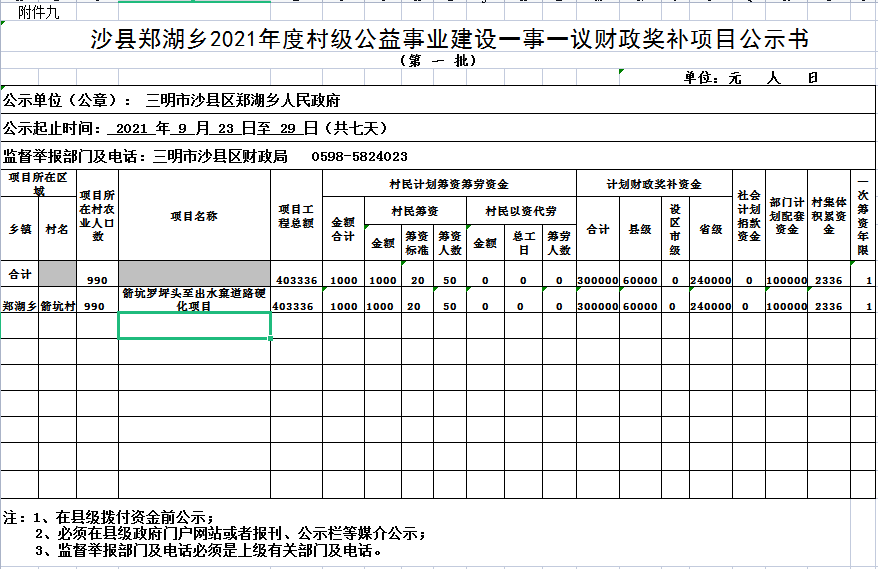Click the green-bordered empty cell under project name
This screenshot has width=878, height=569.
(194, 325)
